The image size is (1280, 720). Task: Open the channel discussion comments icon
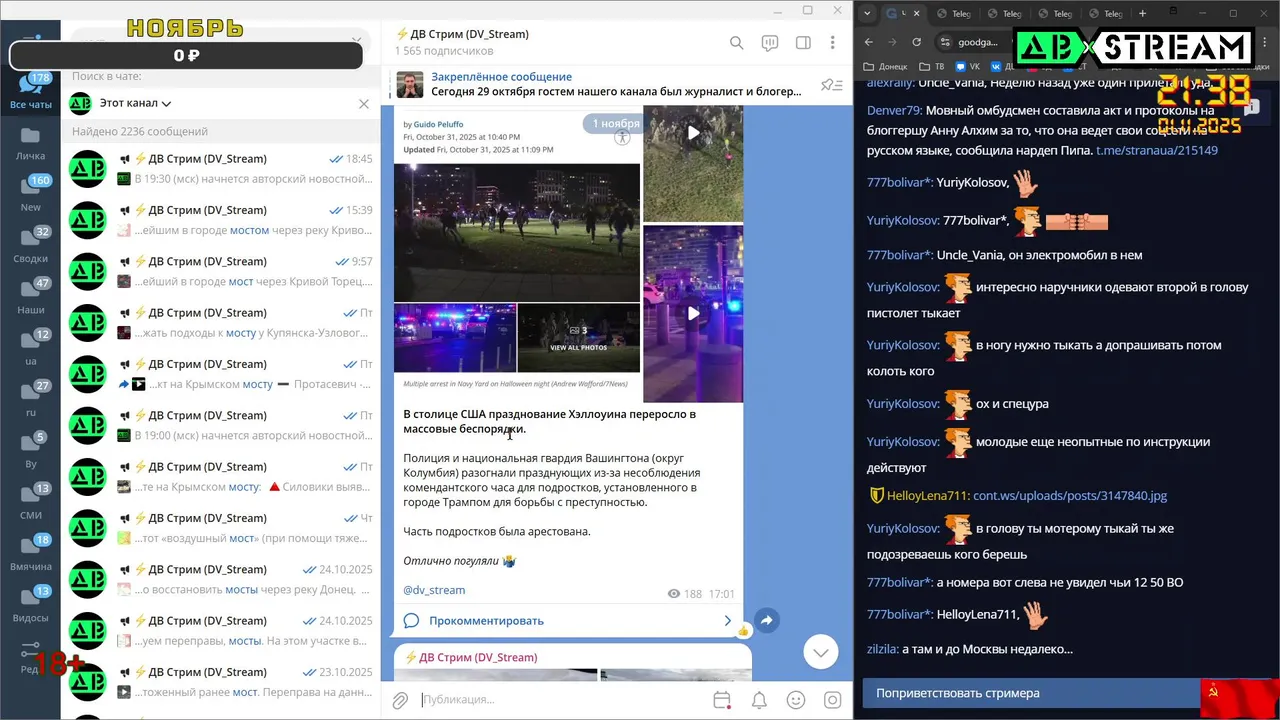pyautogui.click(x=769, y=43)
